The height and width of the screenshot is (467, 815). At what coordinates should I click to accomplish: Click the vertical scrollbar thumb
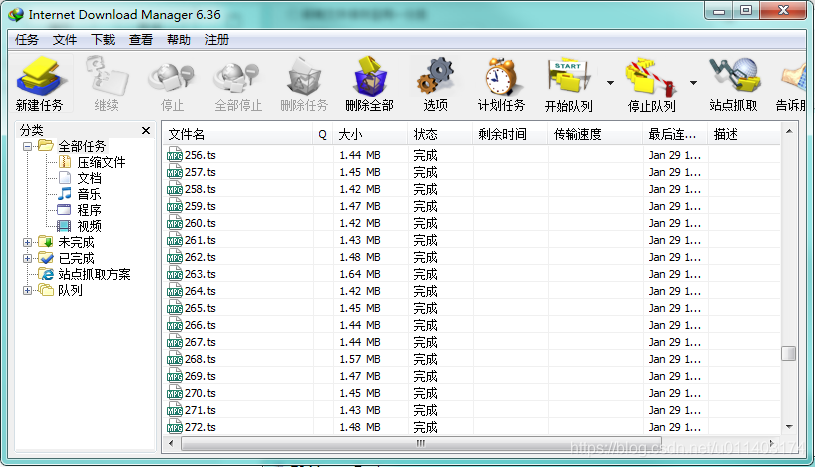click(788, 354)
